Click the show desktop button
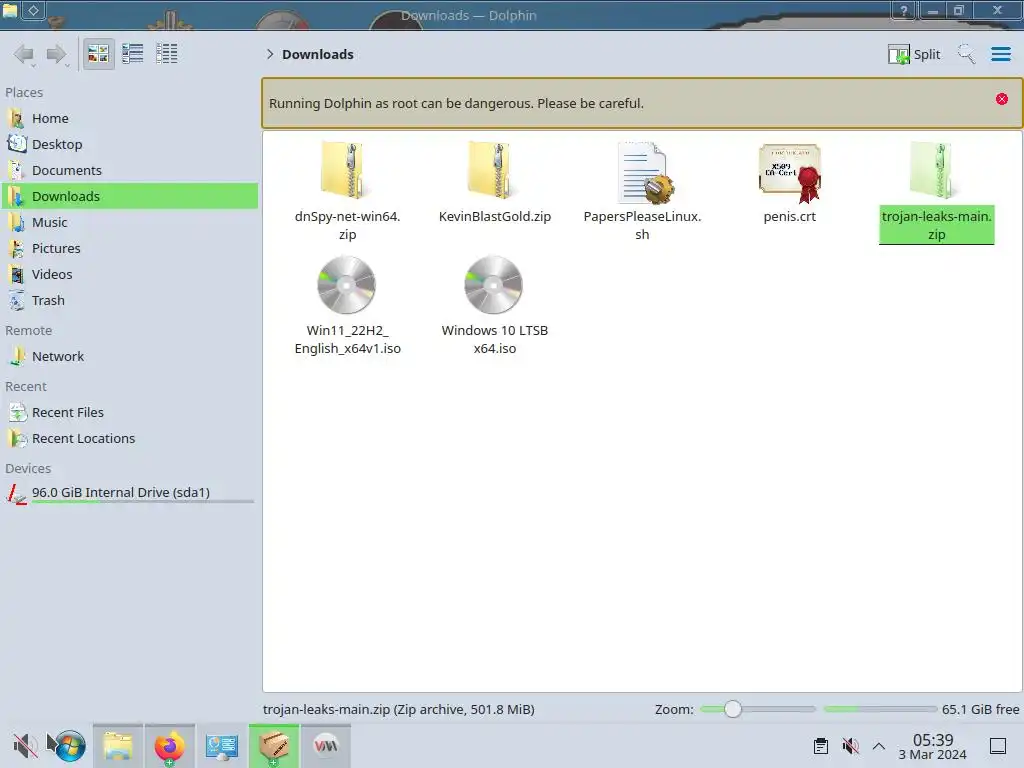Viewport: 1024px width, 768px height. [998, 746]
